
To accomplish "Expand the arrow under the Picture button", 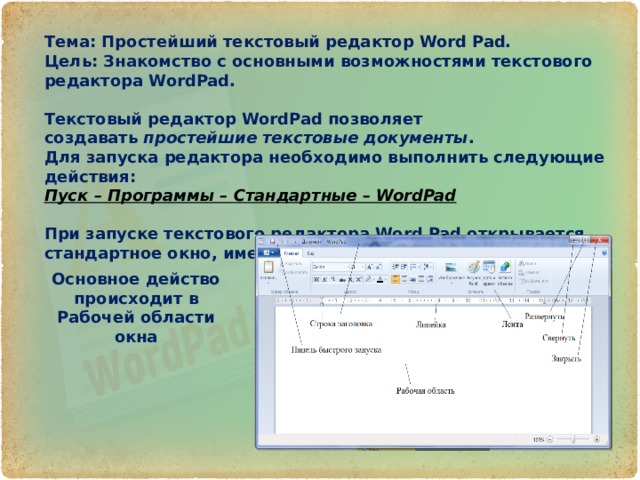I will pos(451,283).
